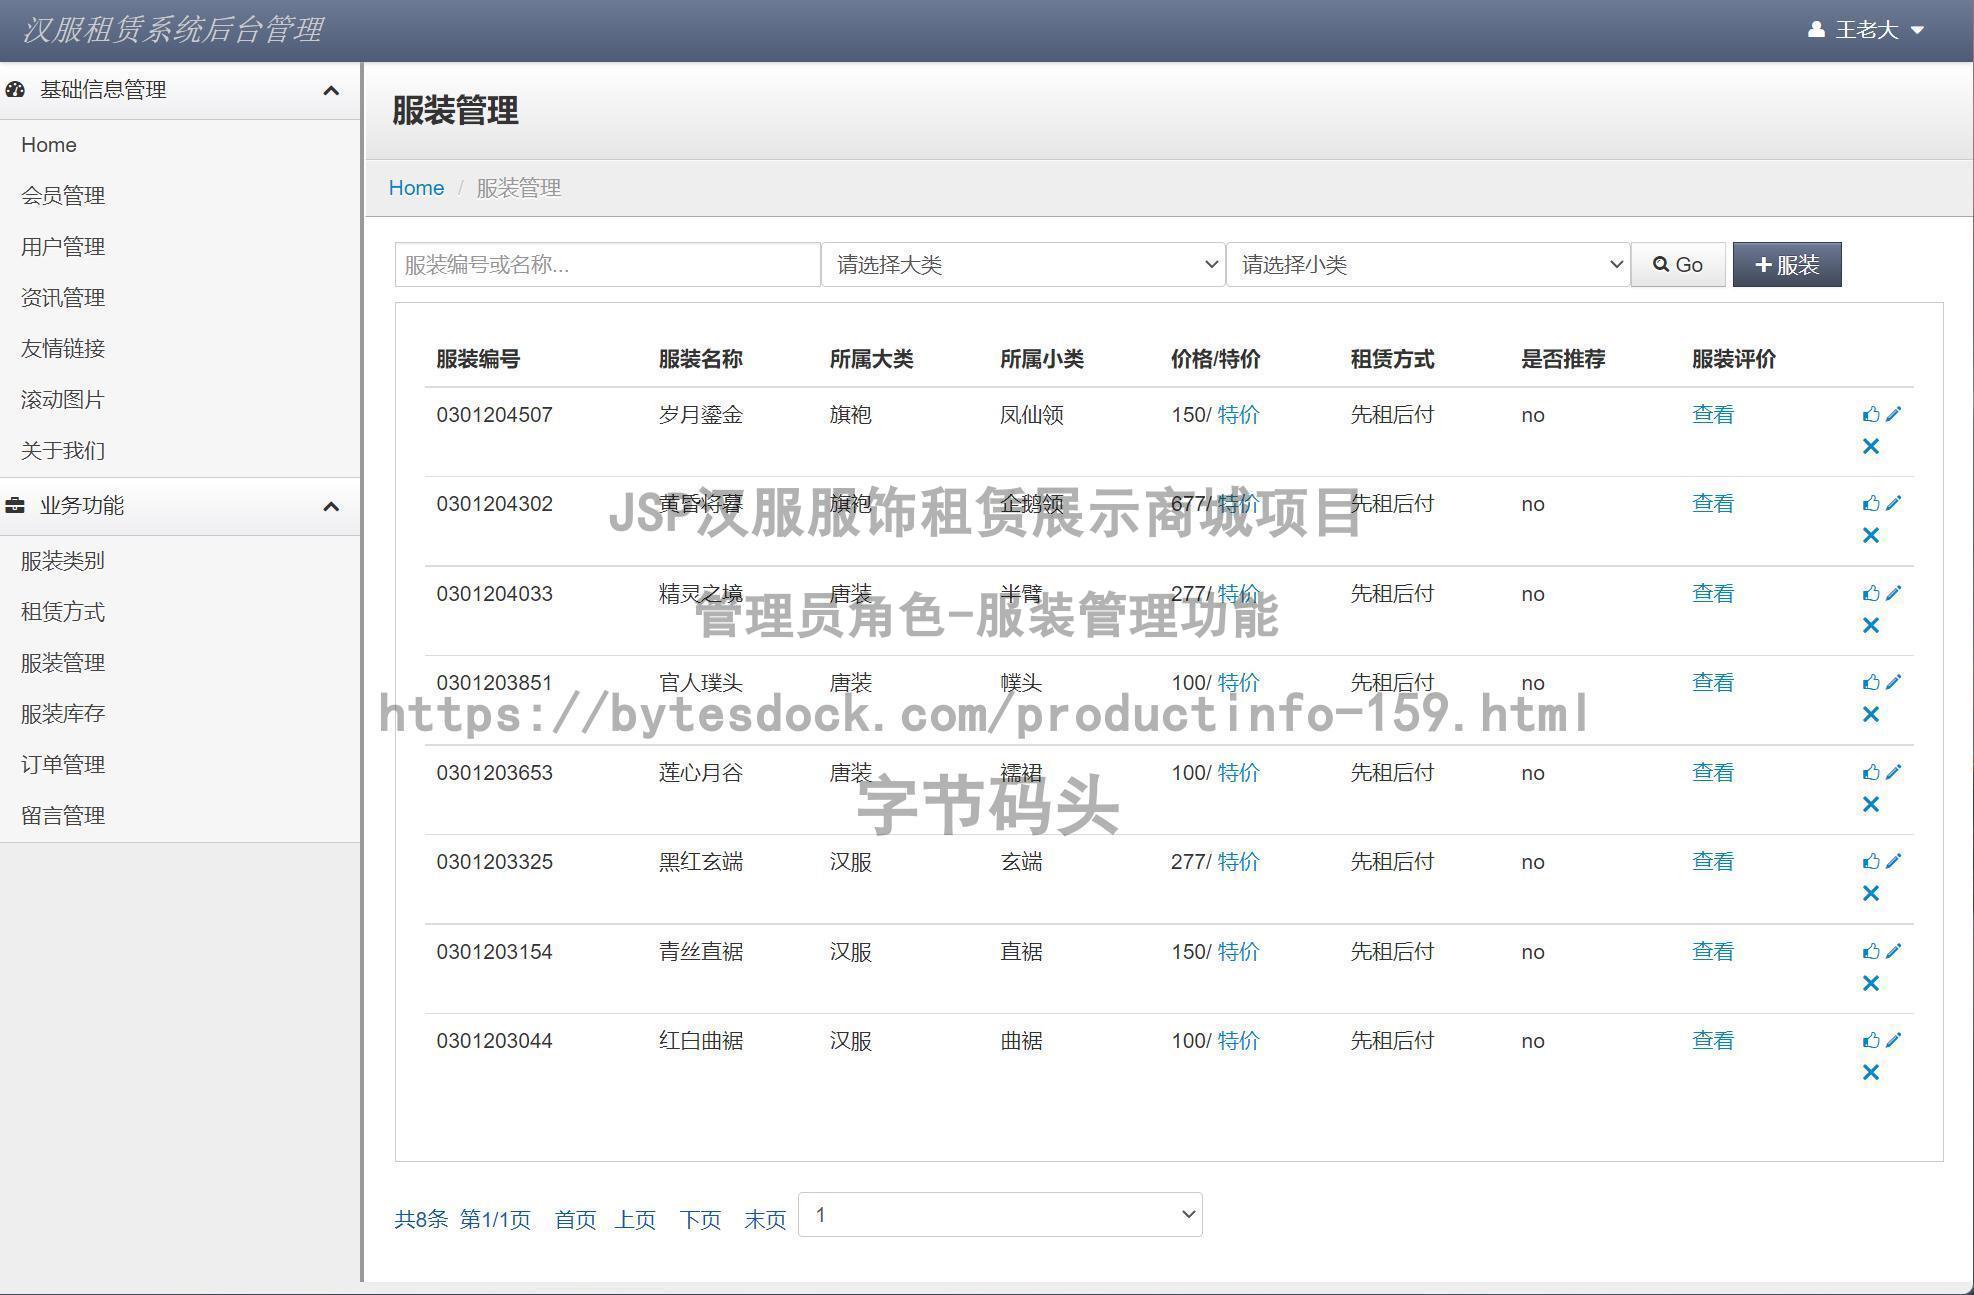Click pencil edit icon for 黄昏将暮 row
The height and width of the screenshot is (1295, 1974).
(x=1893, y=503)
